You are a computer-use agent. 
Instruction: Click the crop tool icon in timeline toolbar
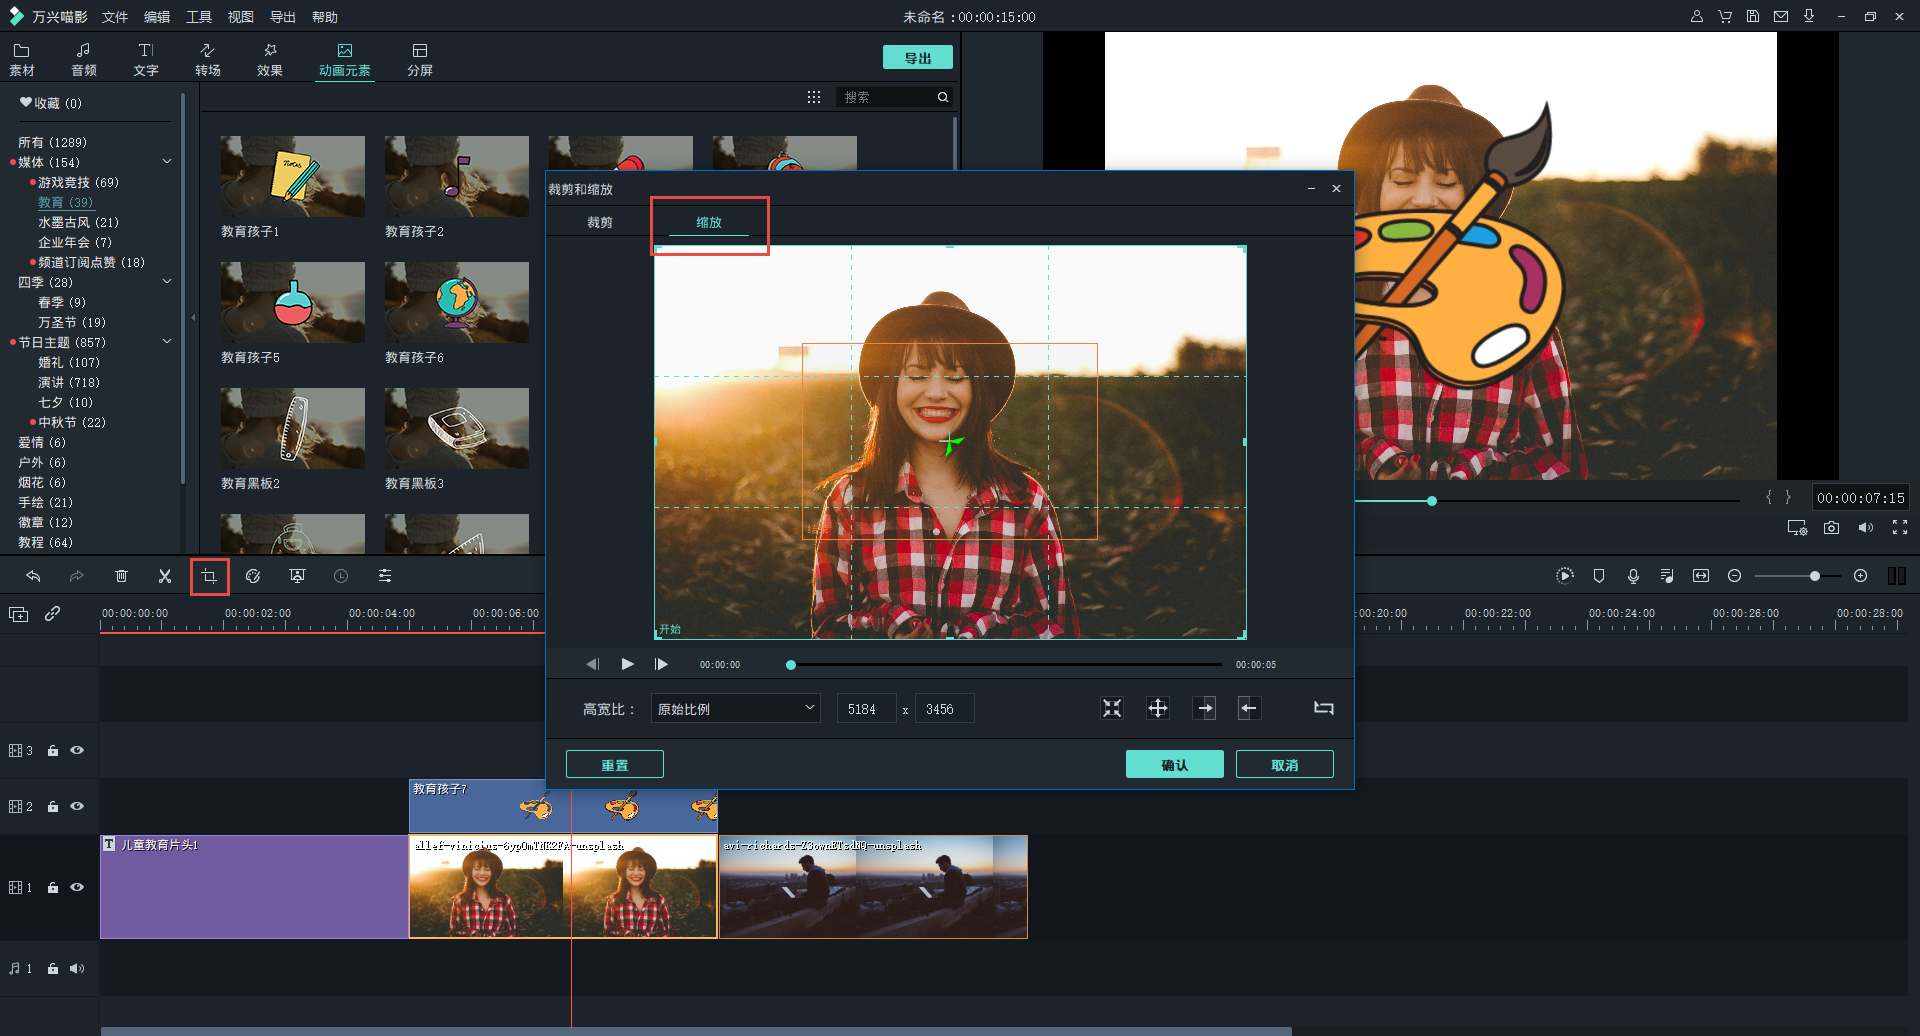(x=209, y=576)
